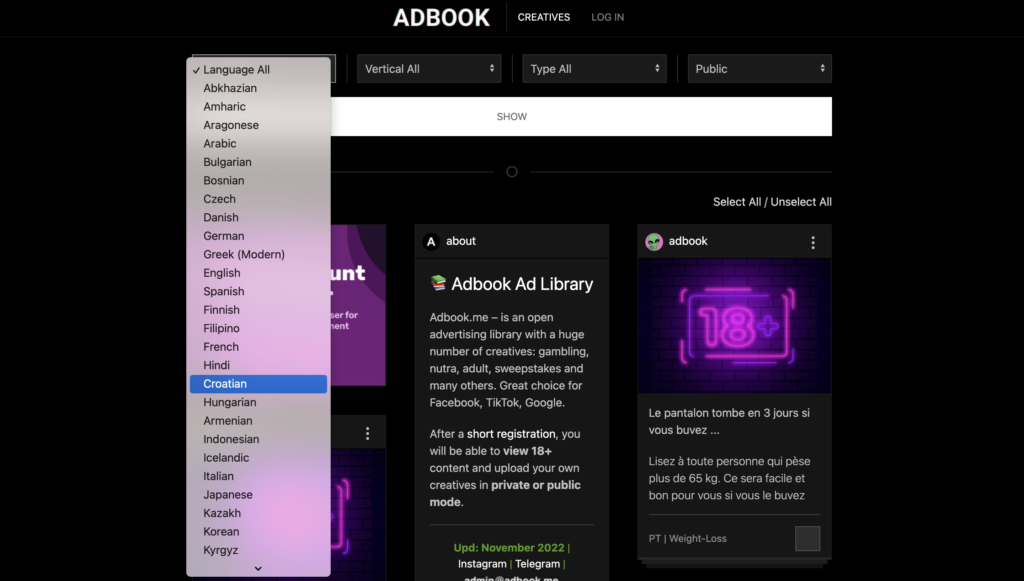Pick Filipino language option
This screenshot has height=581, width=1024.
tap(259, 328)
